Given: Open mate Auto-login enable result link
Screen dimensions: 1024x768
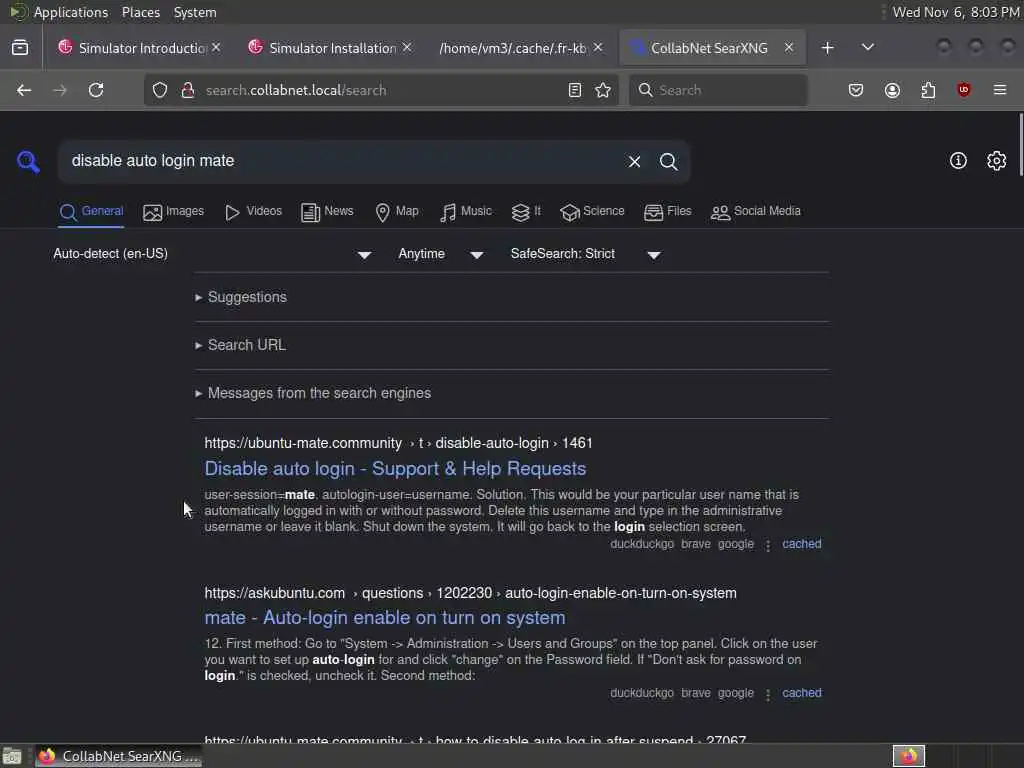Looking at the screenshot, I should click(x=385, y=618).
